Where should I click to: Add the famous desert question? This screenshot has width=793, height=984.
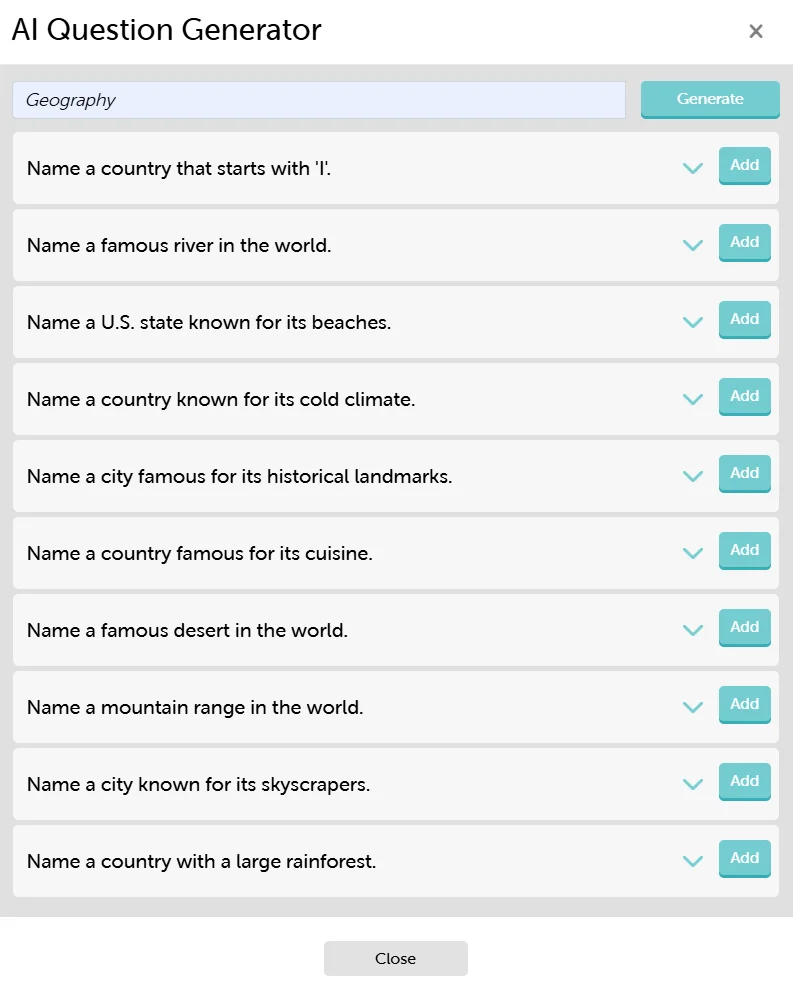[x=744, y=627]
